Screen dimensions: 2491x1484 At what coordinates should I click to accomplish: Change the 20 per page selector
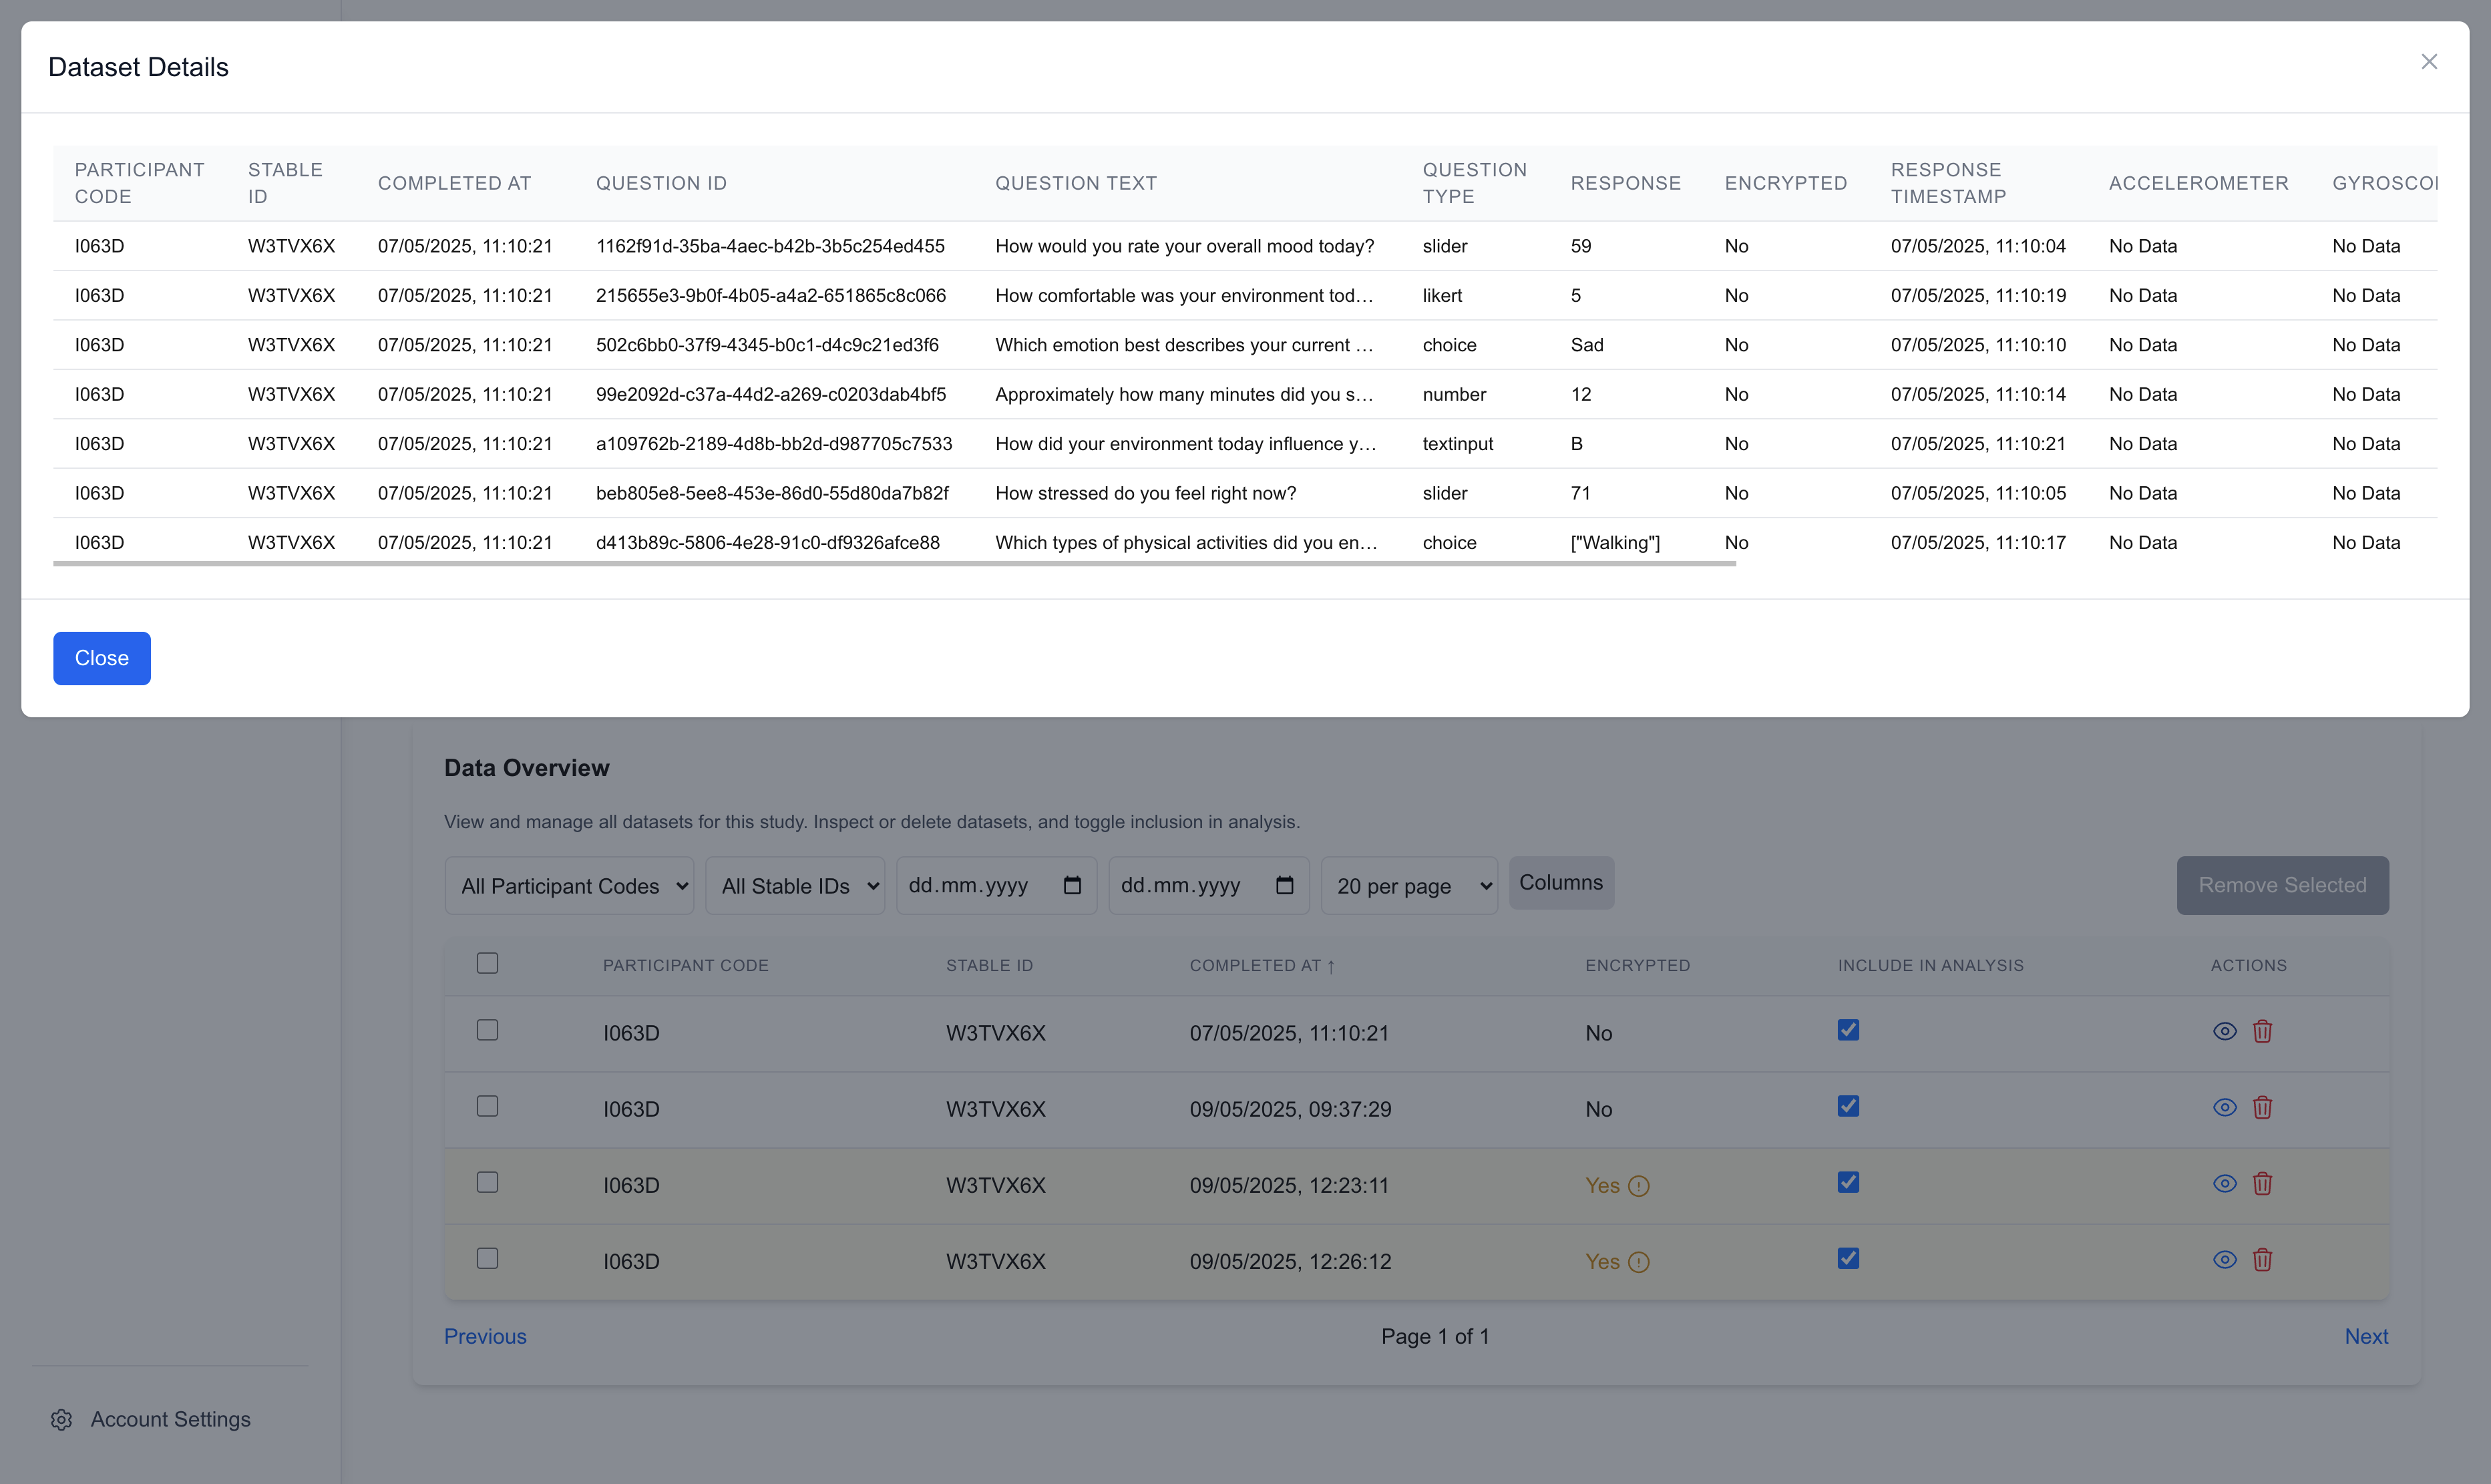[x=1409, y=885]
